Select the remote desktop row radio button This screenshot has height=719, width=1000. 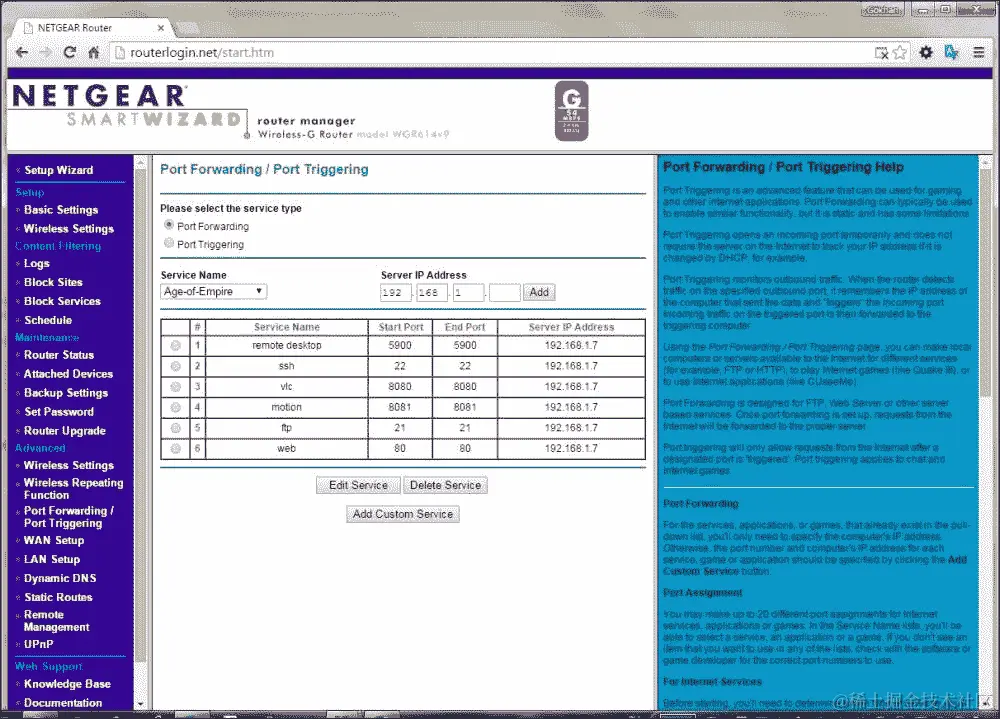click(175, 345)
